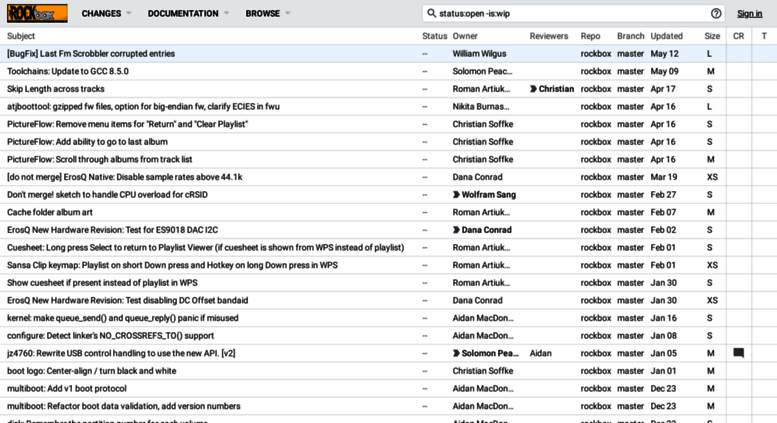Click reviewer Christian in Skip Length row

(x=556, y=89)
